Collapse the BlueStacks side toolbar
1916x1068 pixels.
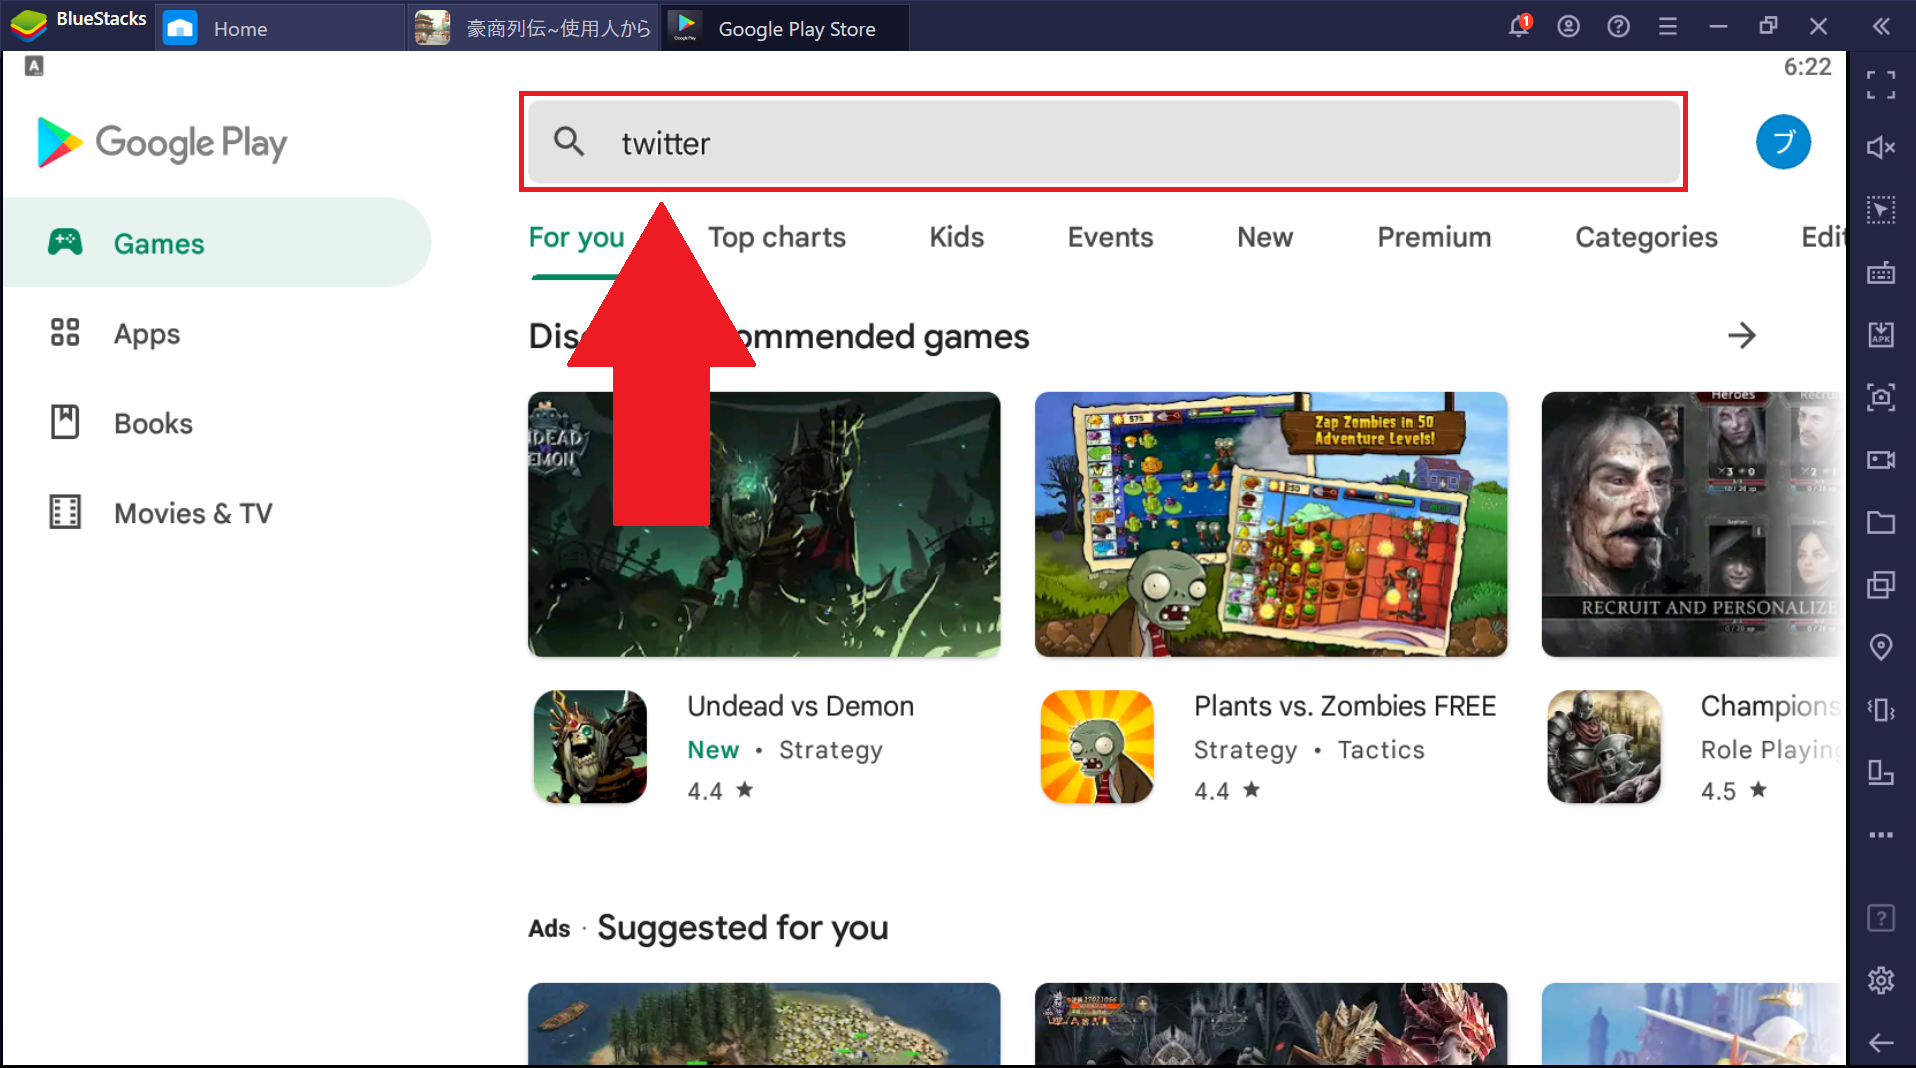tap(1881, 26)
